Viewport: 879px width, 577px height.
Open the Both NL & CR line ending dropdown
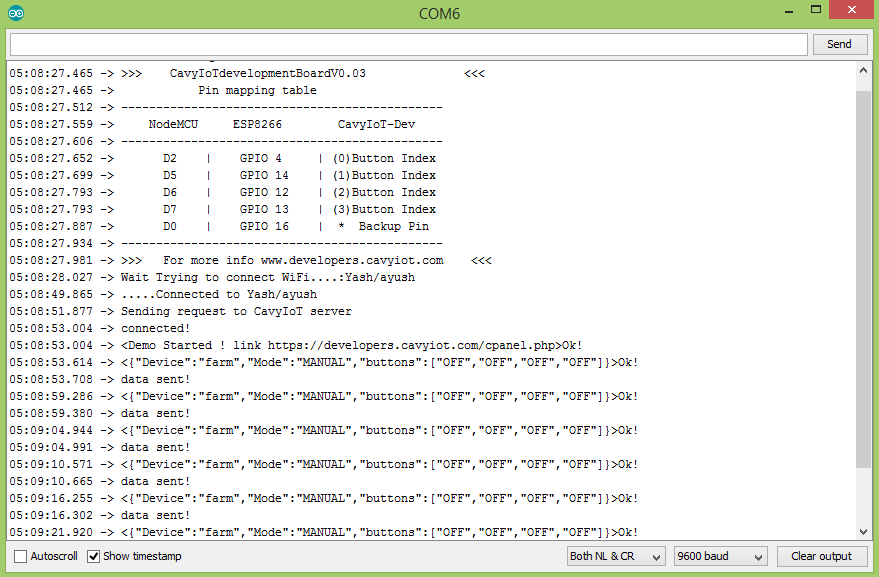pyautogui.click(x=615, y=556)
